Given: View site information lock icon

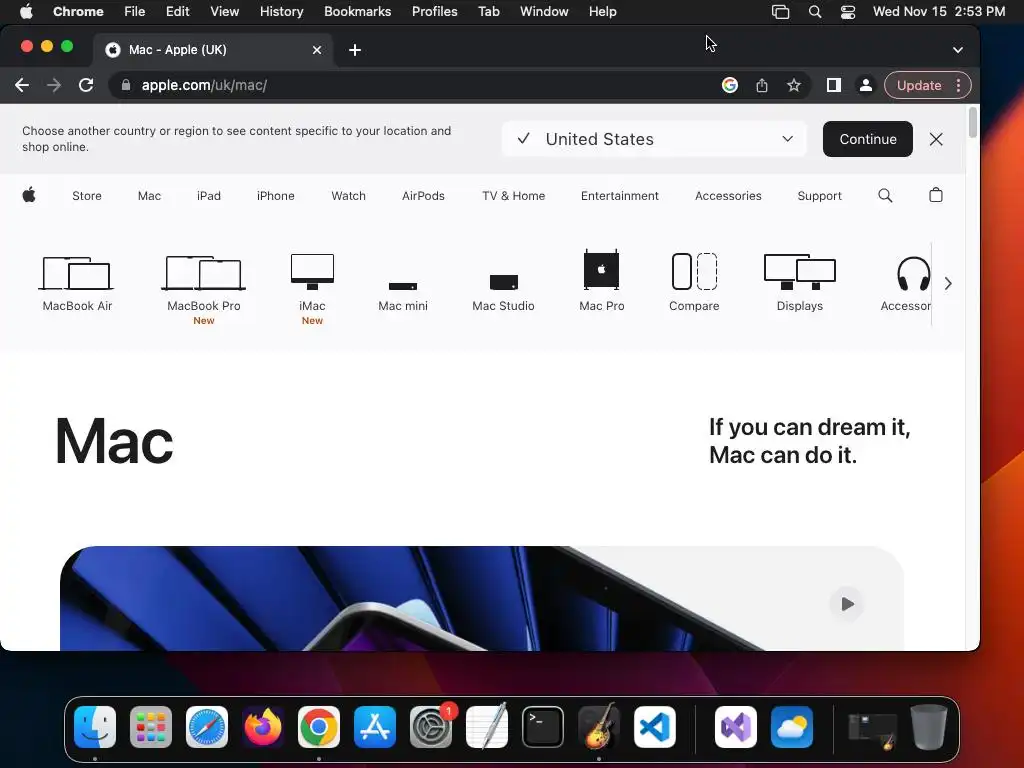Looking at the screenshot, I should (x=126, y=85).
